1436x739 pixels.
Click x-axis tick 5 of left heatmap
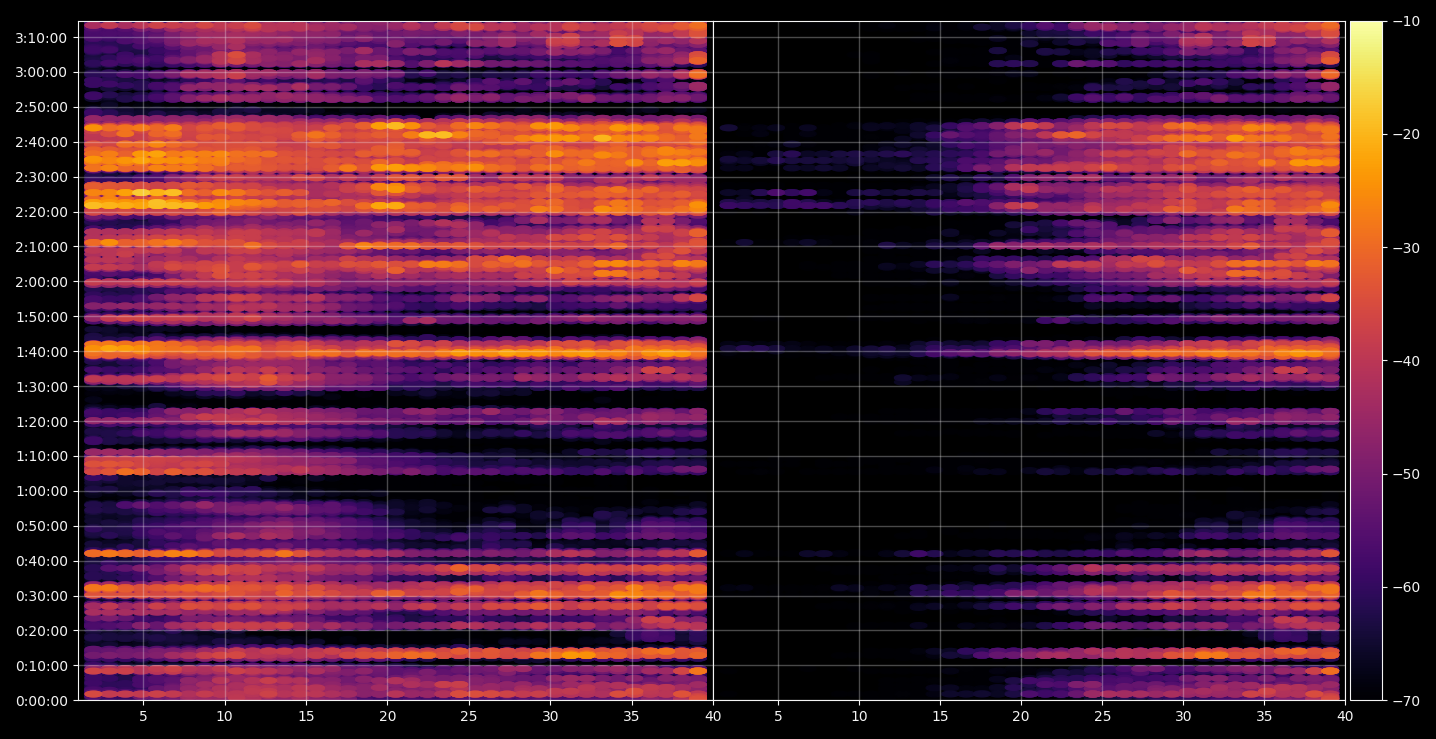point(143,717)
